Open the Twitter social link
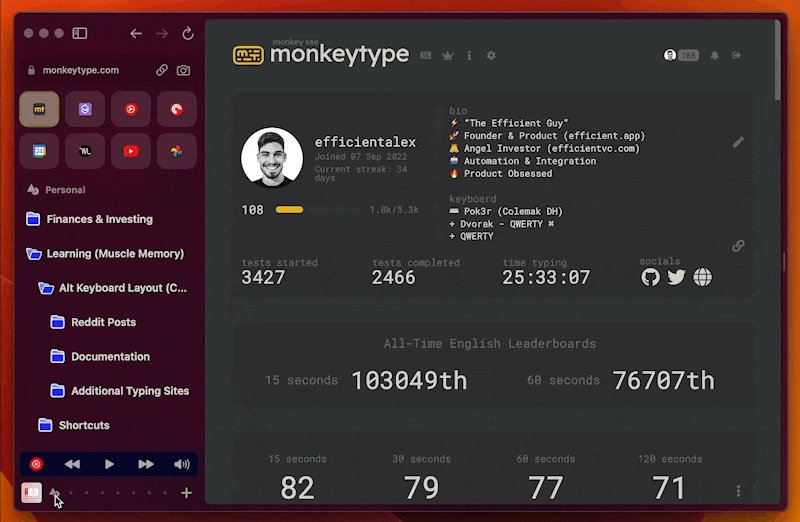 point(677,277)
